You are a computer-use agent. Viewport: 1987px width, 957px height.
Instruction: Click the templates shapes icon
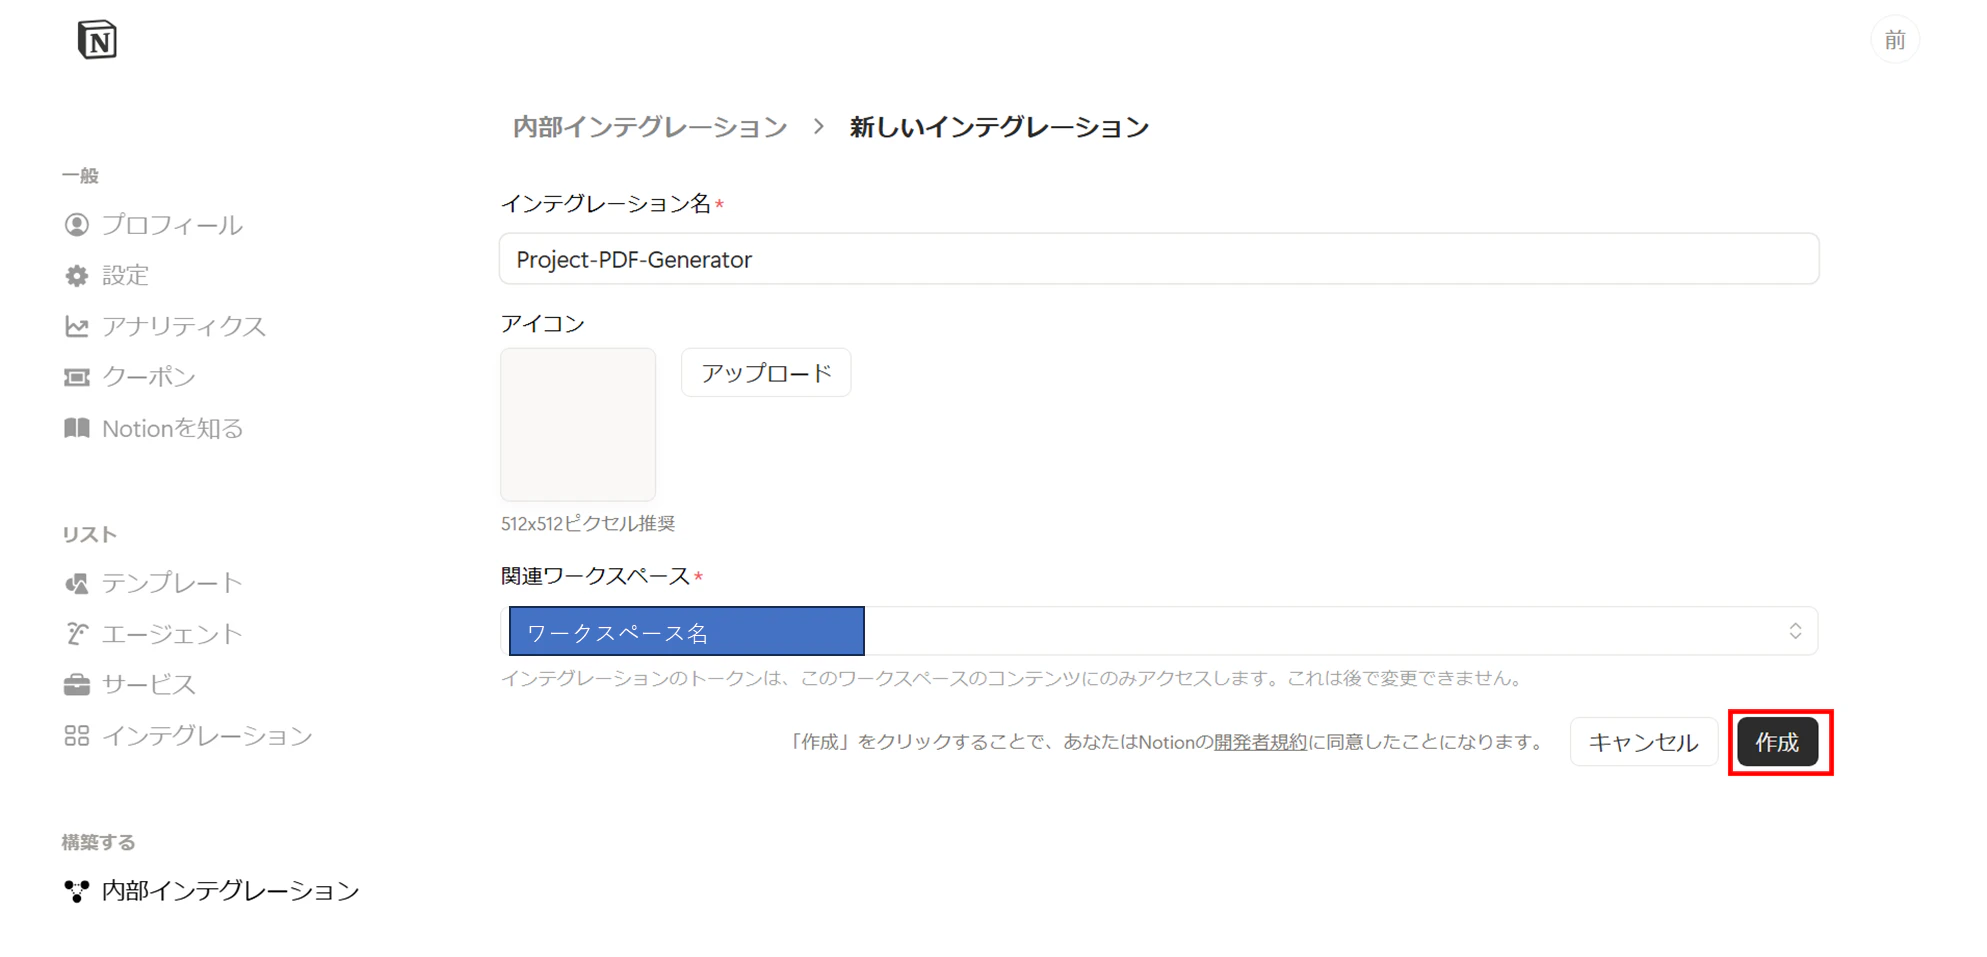point(77,583)
